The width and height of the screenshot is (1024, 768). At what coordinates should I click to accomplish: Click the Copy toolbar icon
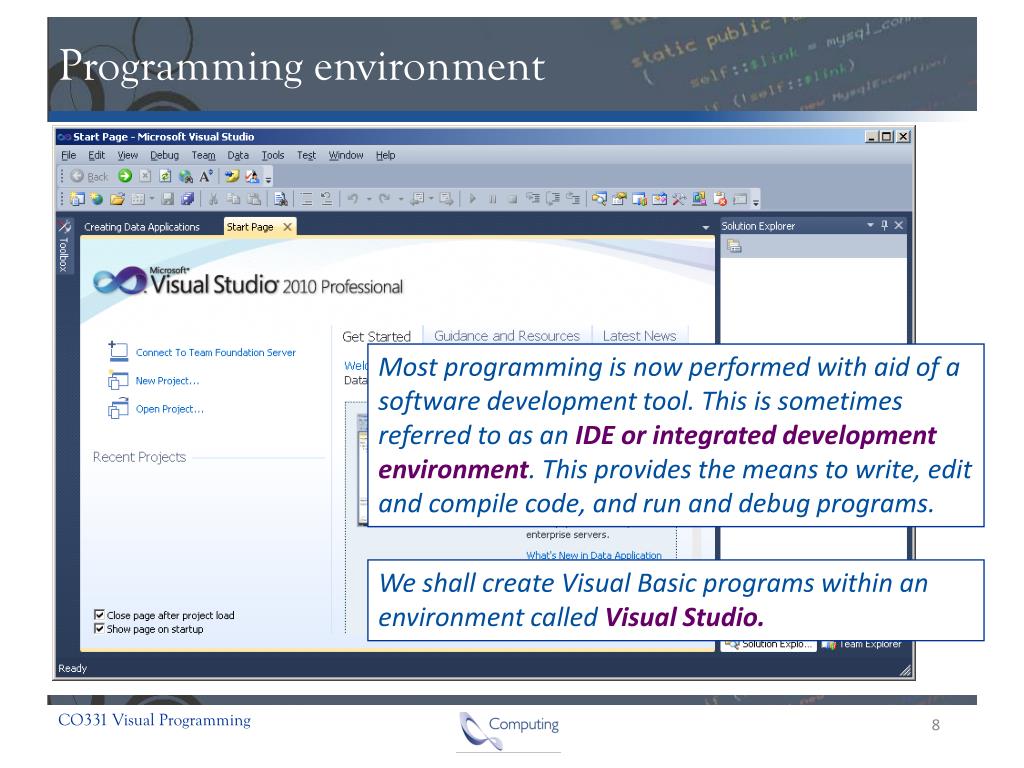[233, 199]
